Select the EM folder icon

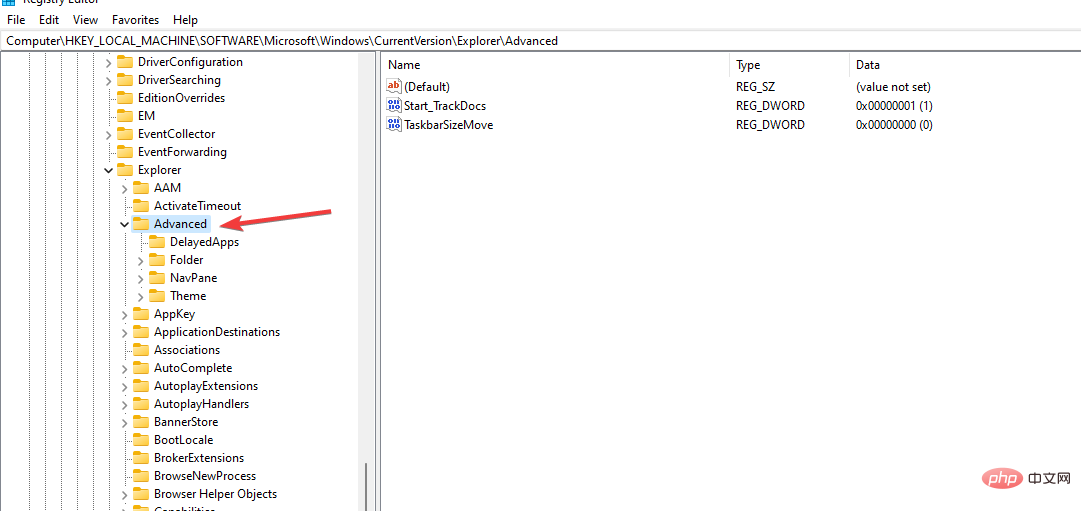[125, 116]
